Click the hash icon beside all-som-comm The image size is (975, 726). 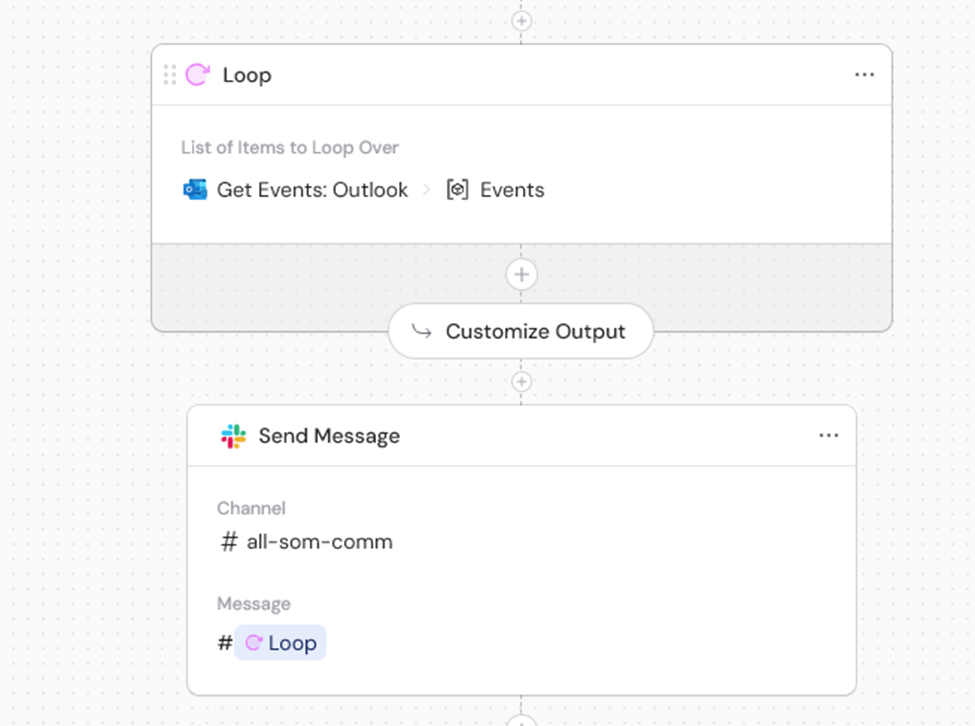coord(227,542)
